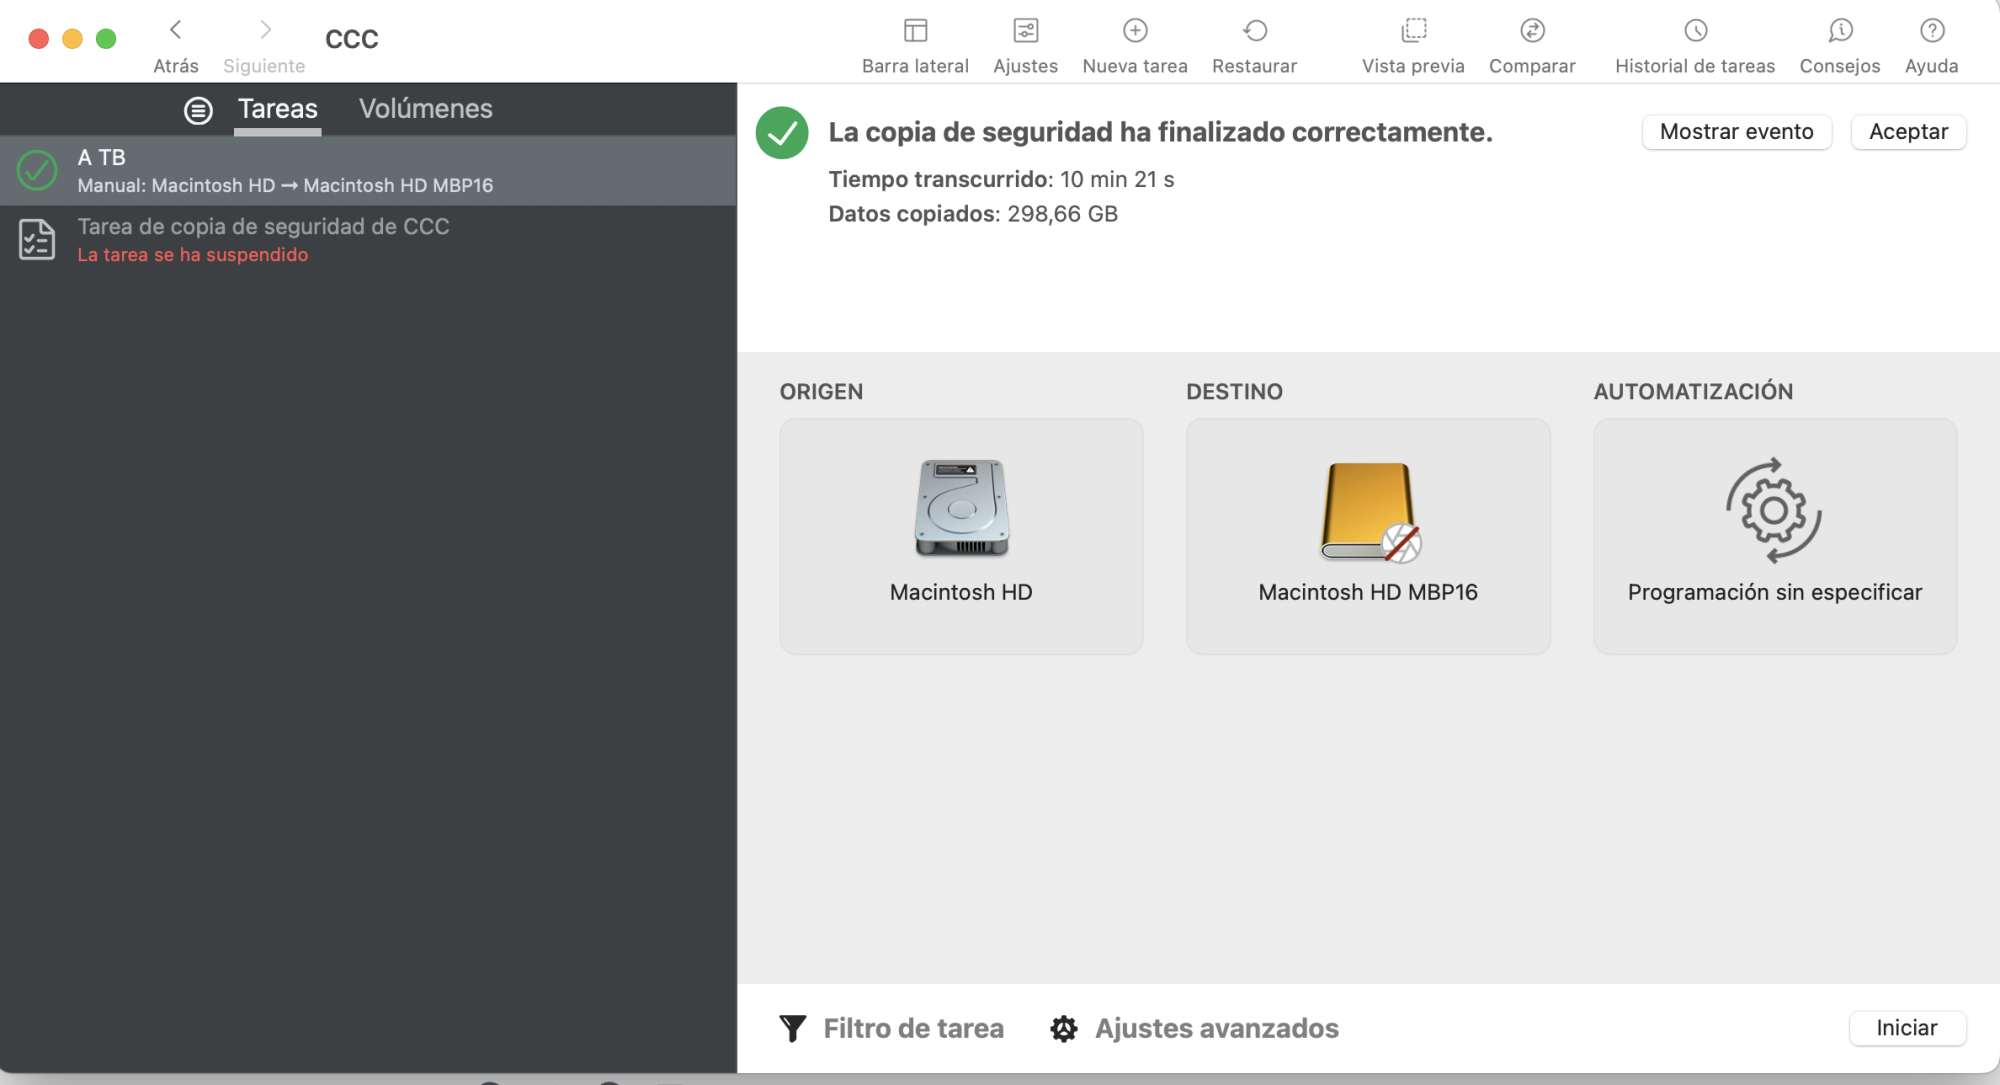Open the Programación sin especificar automation box

[x=1774, y=536]
